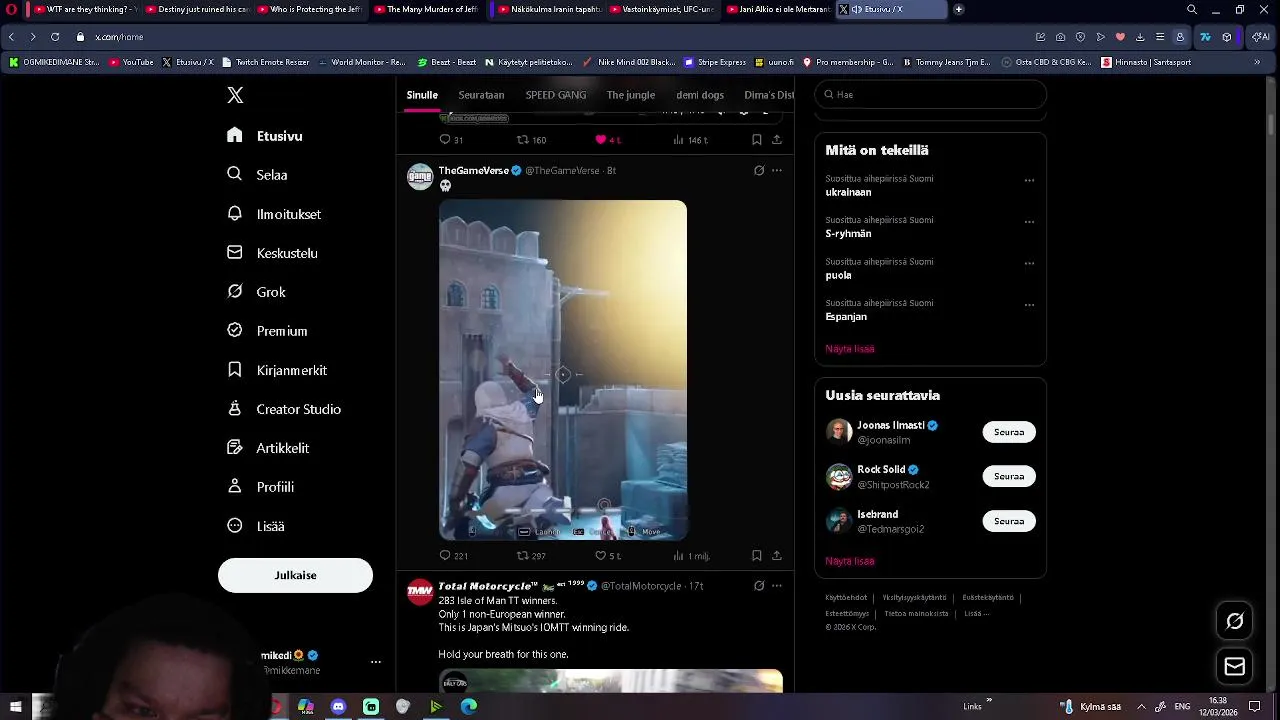The height and width of the screenshot is (720, 1280).
Task: Expand bookmarks bar overflow chevron
Action: (1257, 62)
